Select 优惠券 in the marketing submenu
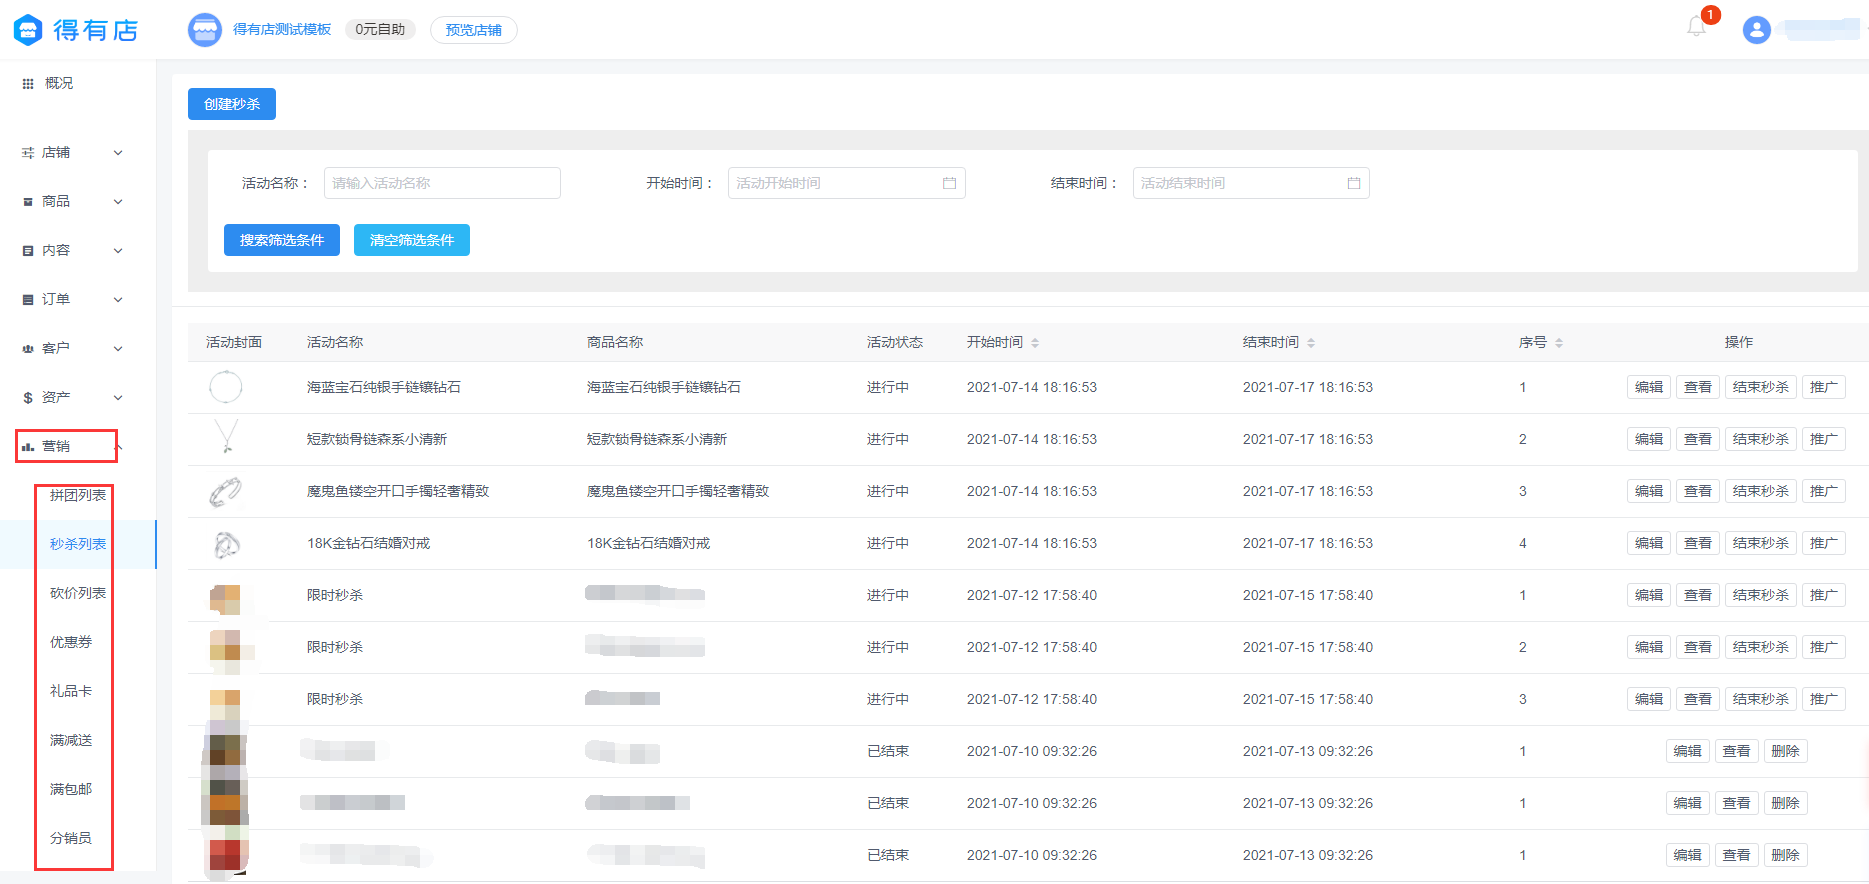This screenshot has height=884, width=1869. [71, 642]
